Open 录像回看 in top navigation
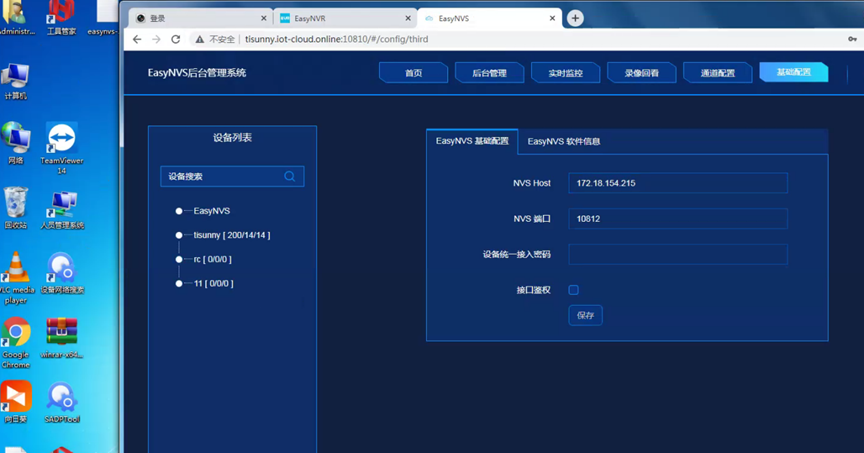 click(x=641, y=73)
